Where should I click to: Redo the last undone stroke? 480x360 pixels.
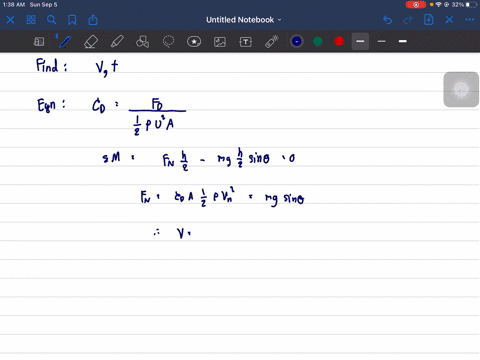coord(408,20)
